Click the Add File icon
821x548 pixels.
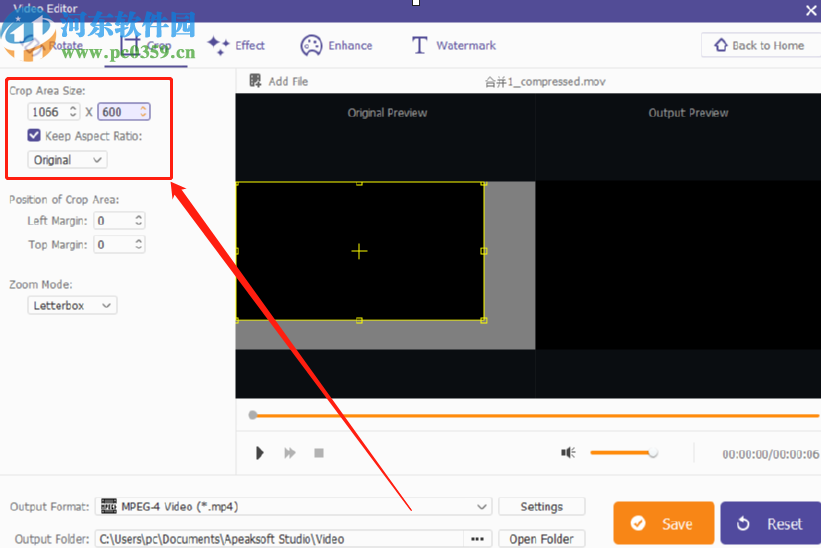[x=255, y=81]
